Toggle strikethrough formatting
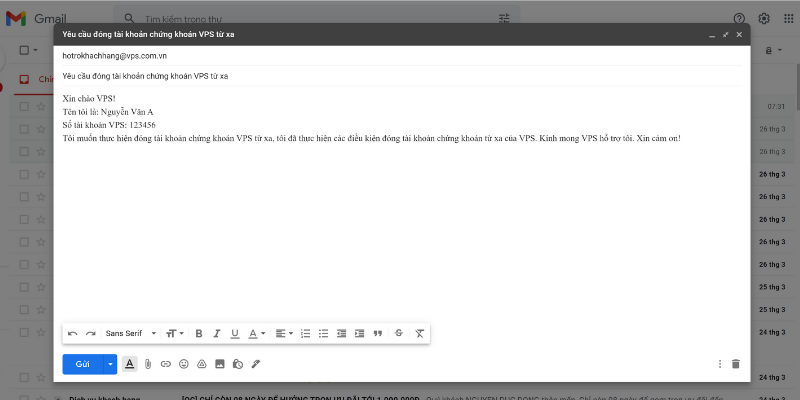The image size is (800, 400). pos(399,333)
